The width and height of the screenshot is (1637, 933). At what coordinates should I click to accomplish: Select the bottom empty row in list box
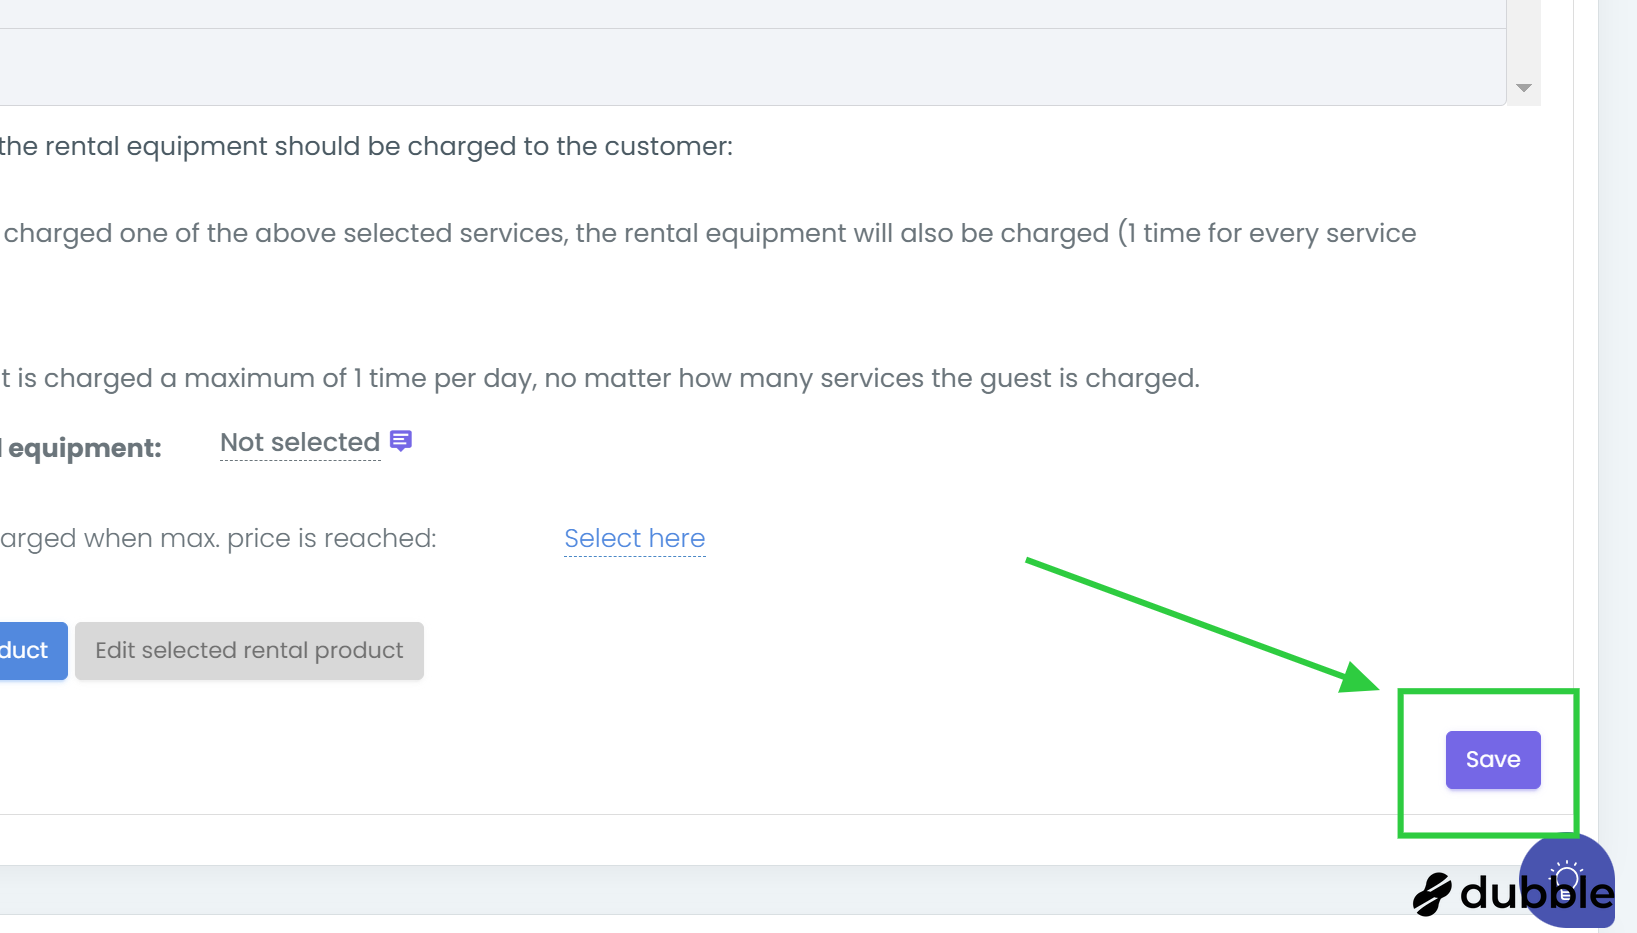point(750,67)
